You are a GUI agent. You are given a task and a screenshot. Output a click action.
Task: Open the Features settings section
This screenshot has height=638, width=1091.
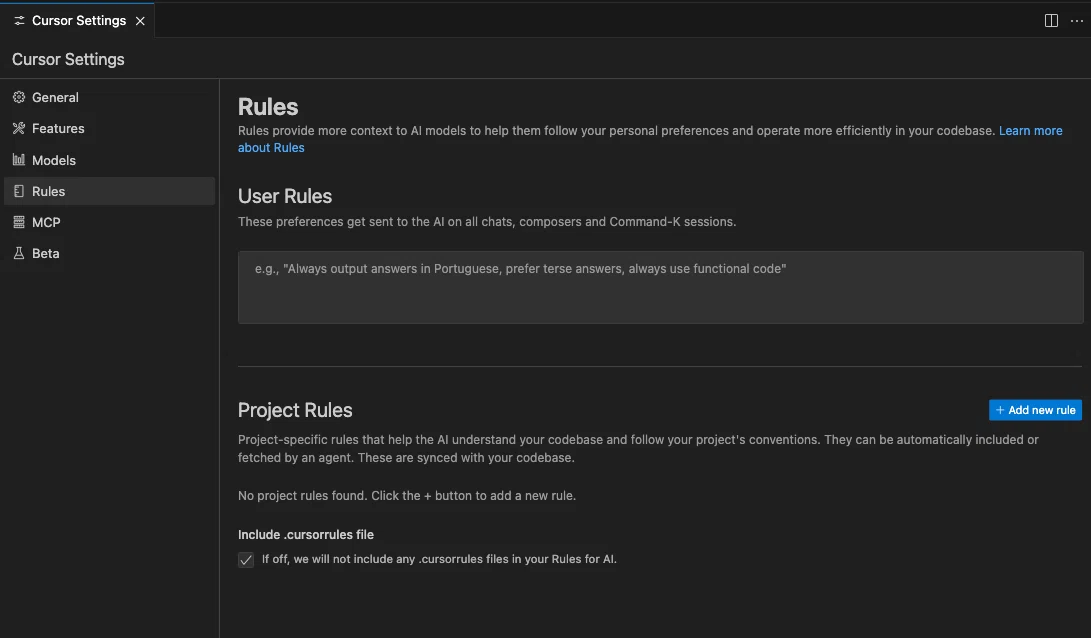pos(109,128)
